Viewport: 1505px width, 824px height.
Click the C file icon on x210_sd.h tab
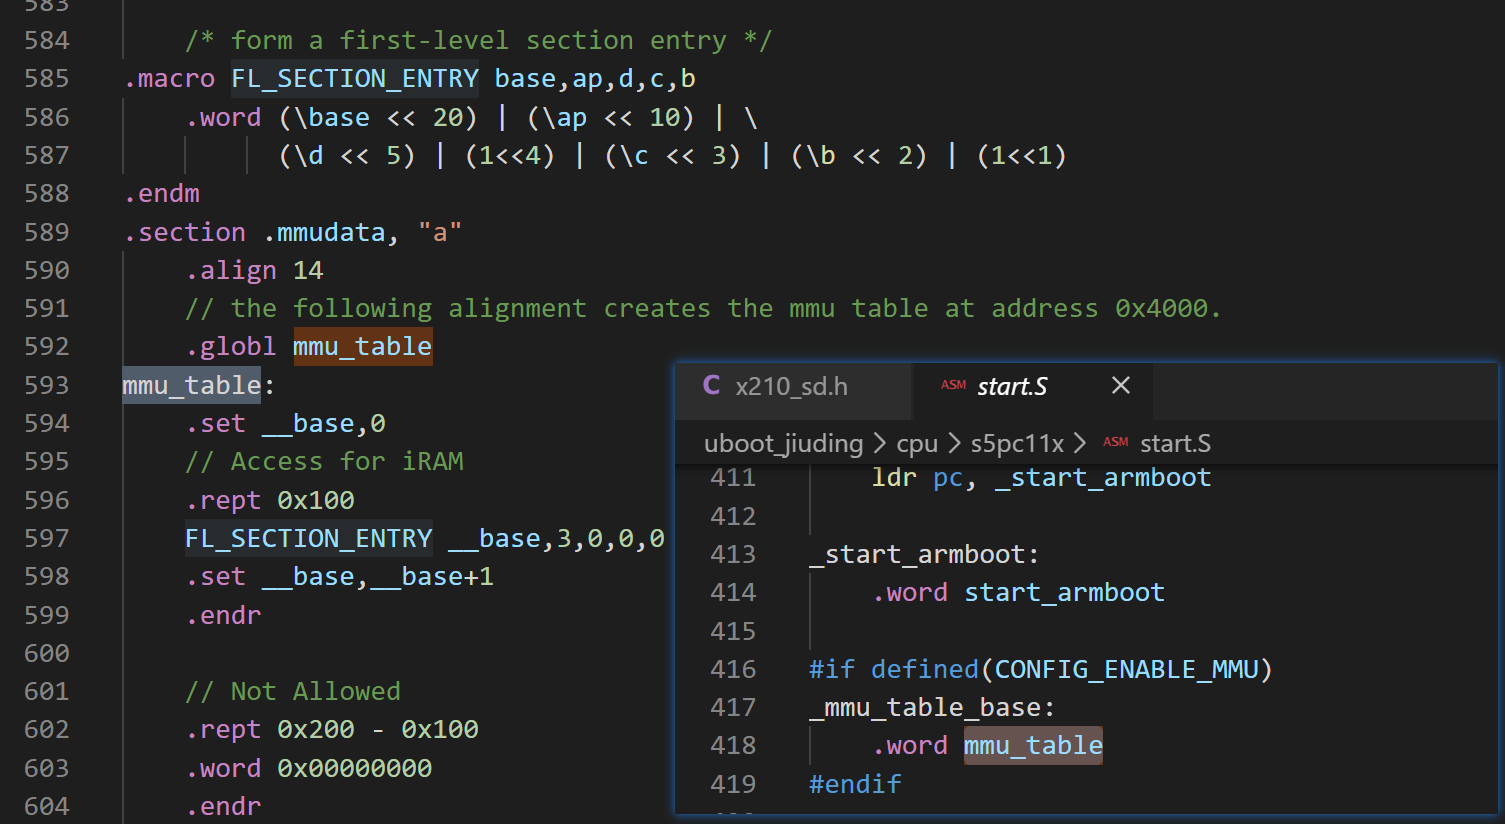pos(712,386)
